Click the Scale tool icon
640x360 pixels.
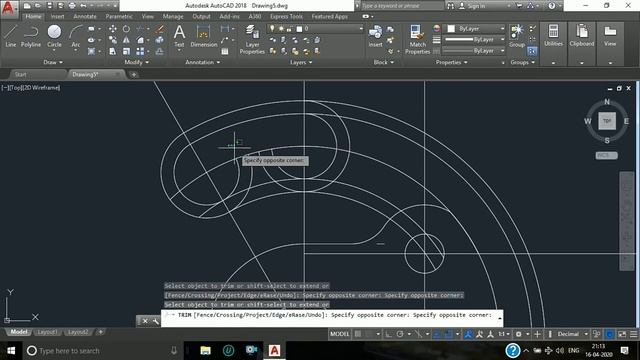tap(127, 51)
